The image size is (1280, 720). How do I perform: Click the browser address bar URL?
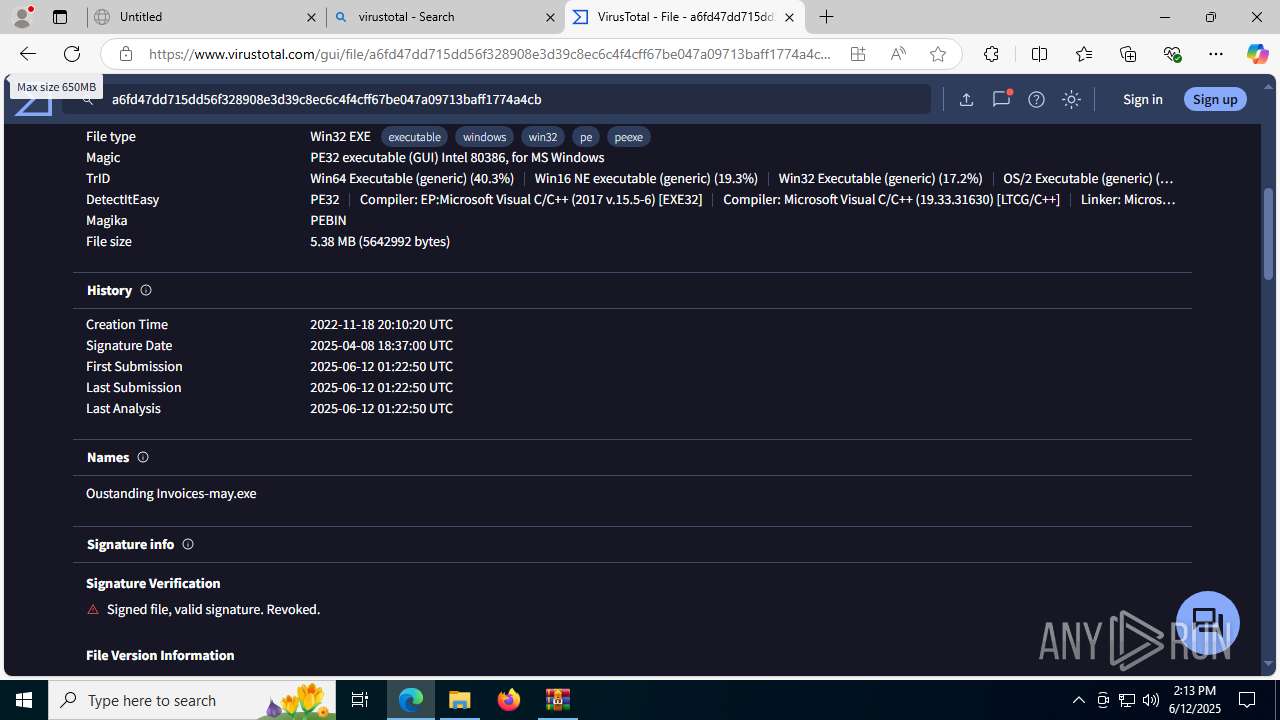(x=490, y=54)
